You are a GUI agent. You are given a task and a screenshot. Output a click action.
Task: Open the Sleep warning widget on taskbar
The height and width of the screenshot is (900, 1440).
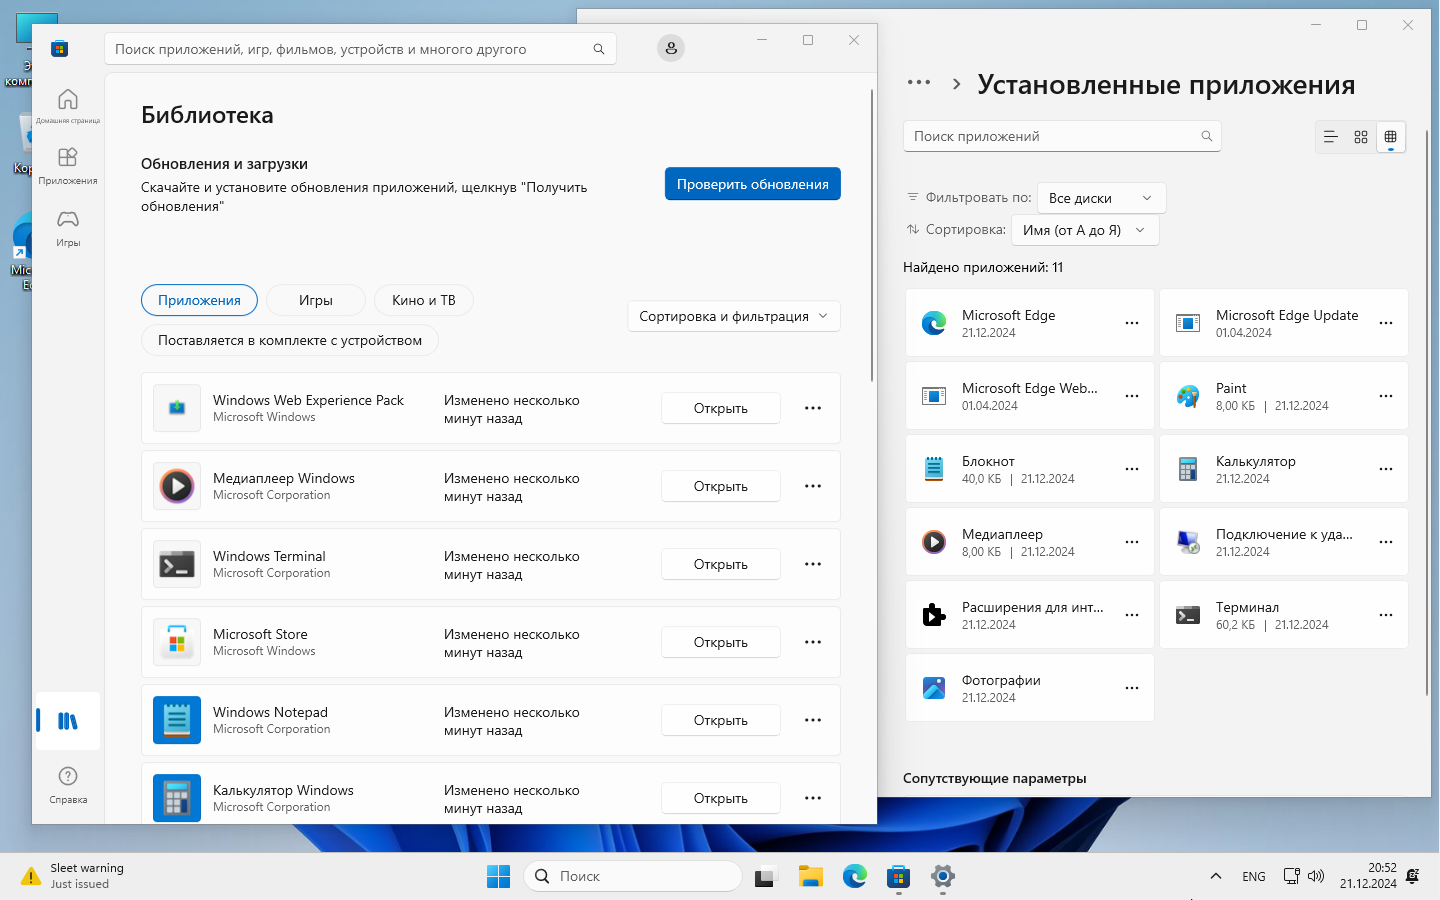pyautogui.click(x=72, y=876)
